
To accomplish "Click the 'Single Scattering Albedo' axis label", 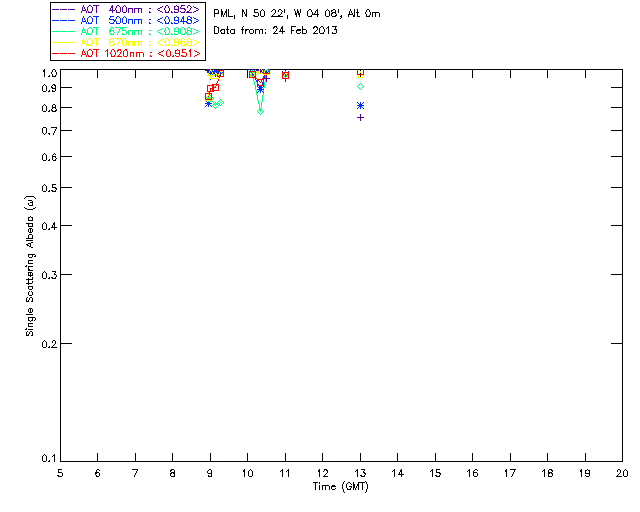I will coord(30,266).
